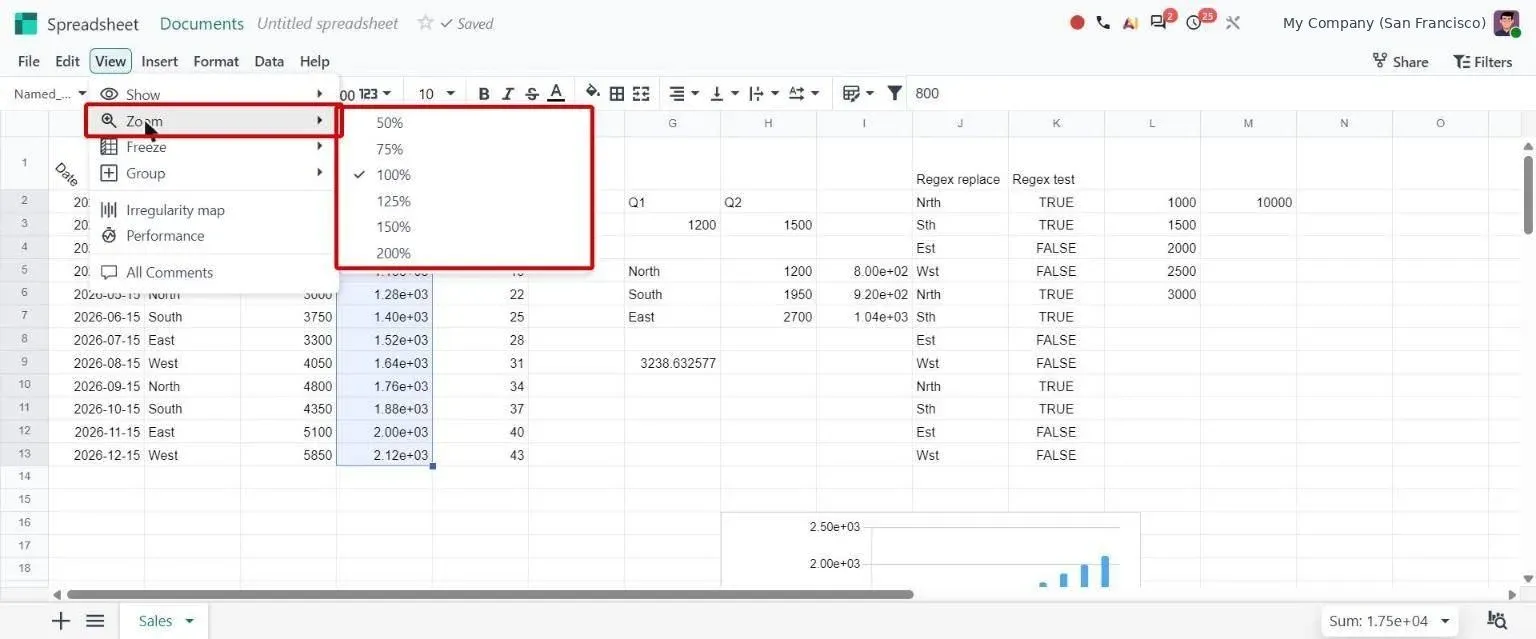Open the Edit menu
The width and height of the screenshot is (1536, 639).
(x=67, y=61)
